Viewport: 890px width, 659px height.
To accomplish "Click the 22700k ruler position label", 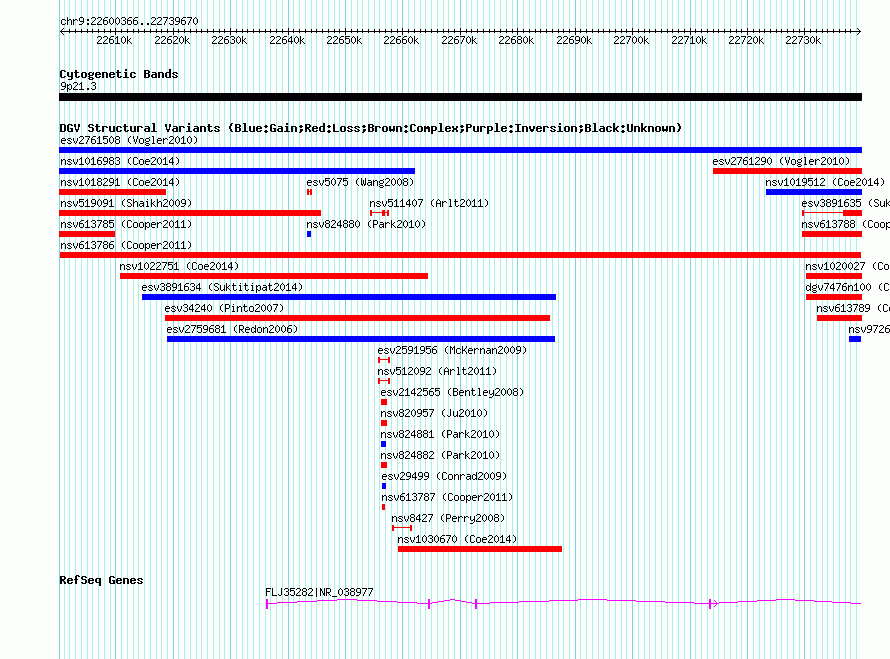I will [631, 40].
